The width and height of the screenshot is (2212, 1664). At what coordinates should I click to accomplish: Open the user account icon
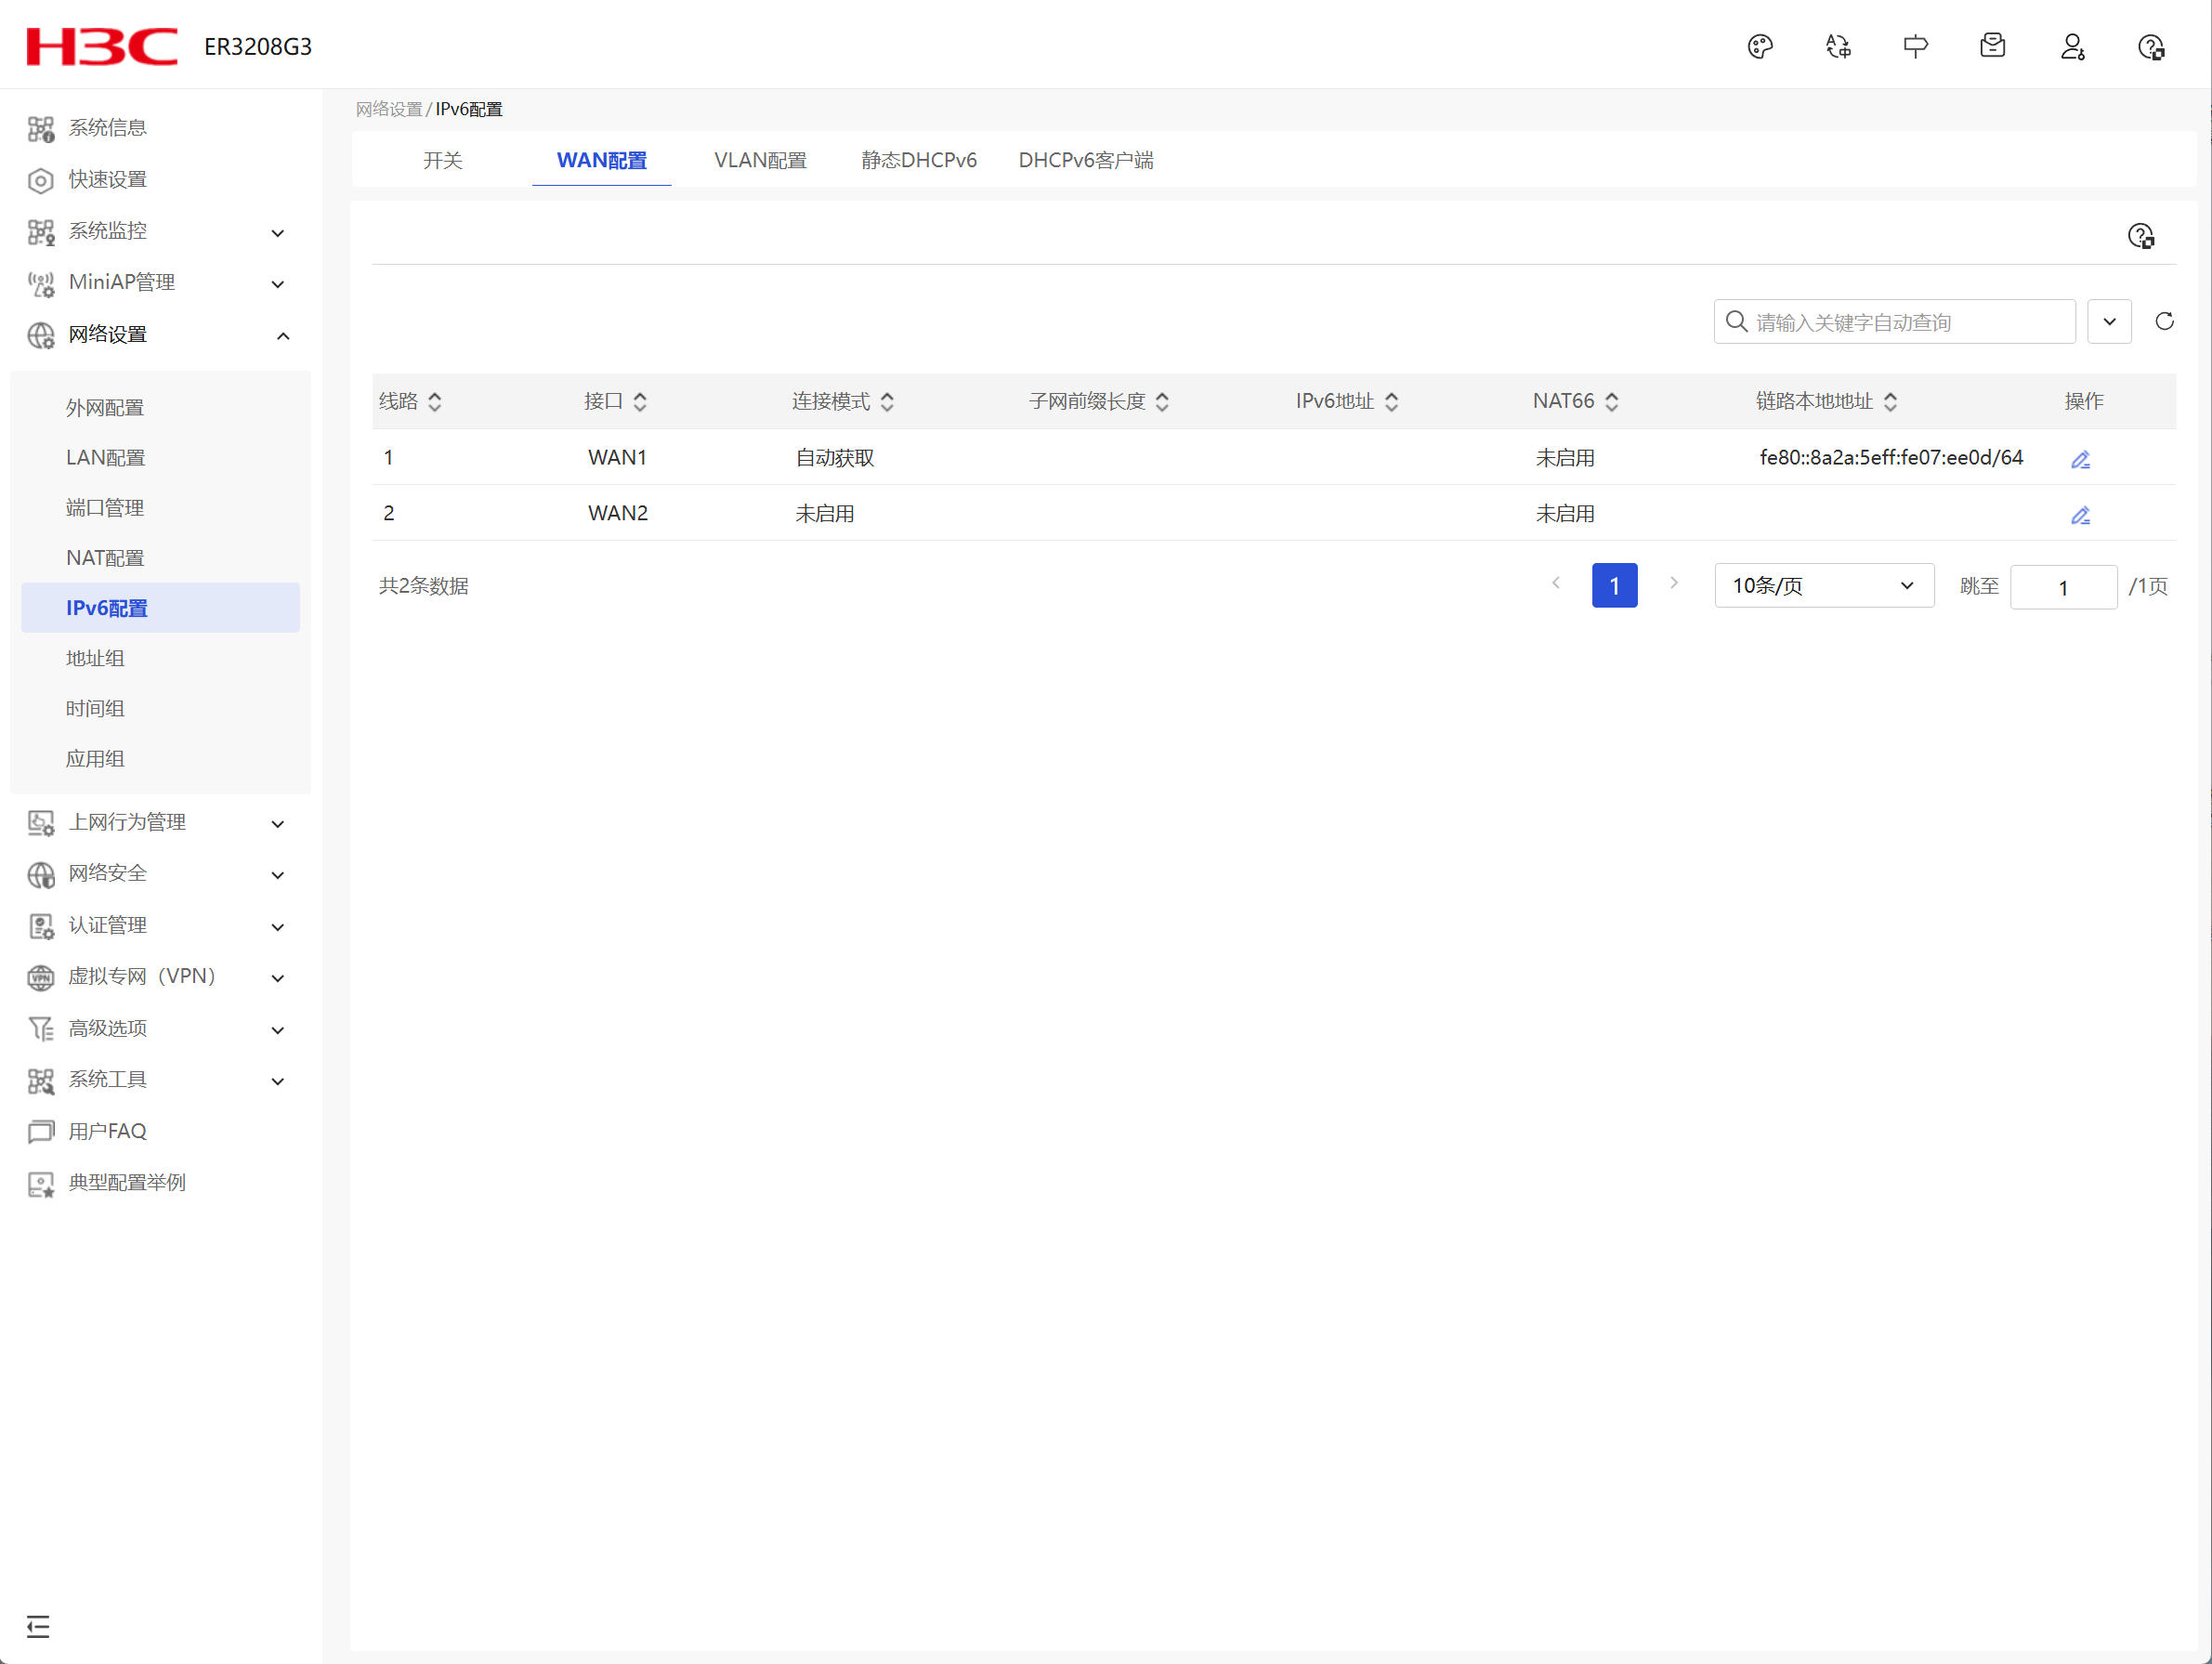tap(2072, 47)
